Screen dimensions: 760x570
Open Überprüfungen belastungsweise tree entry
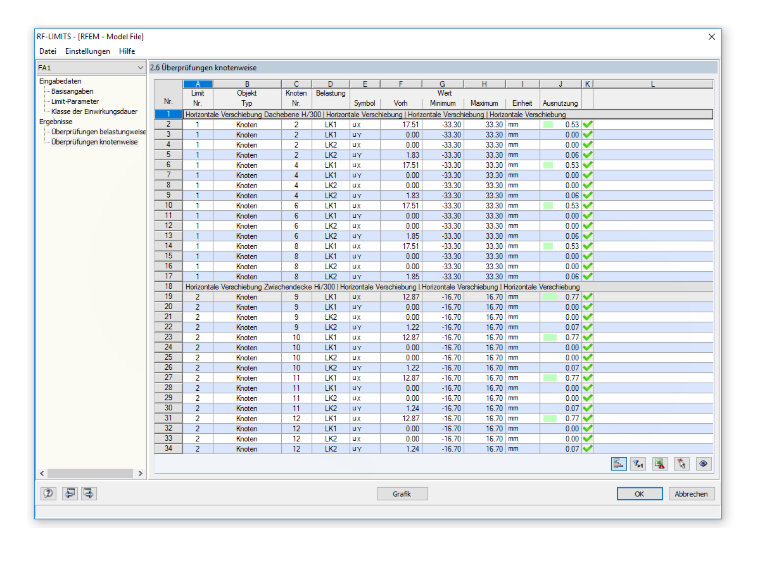[x=98, y=131]
